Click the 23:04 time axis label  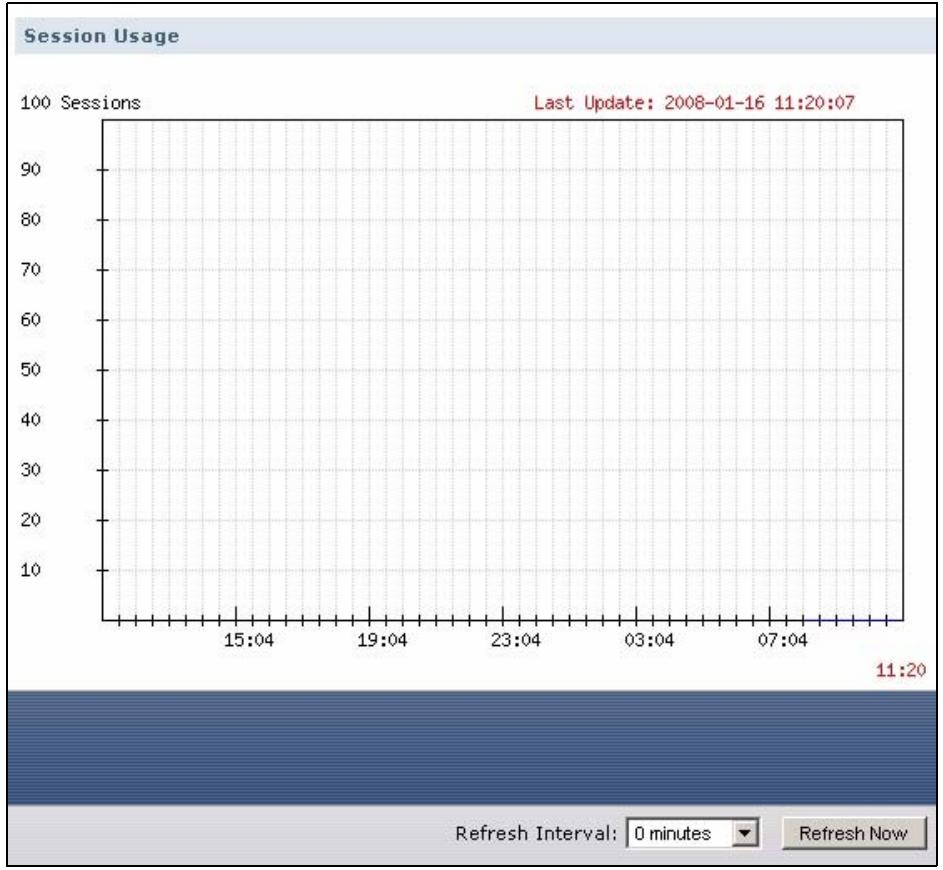click(x=516, y=640)
